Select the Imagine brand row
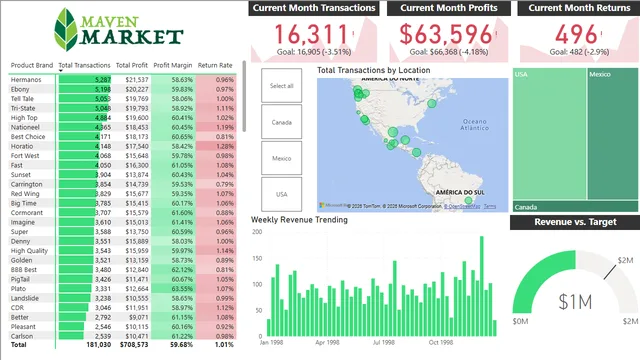The height and width of the screenshot is (360, 640). tap(122, 222)
